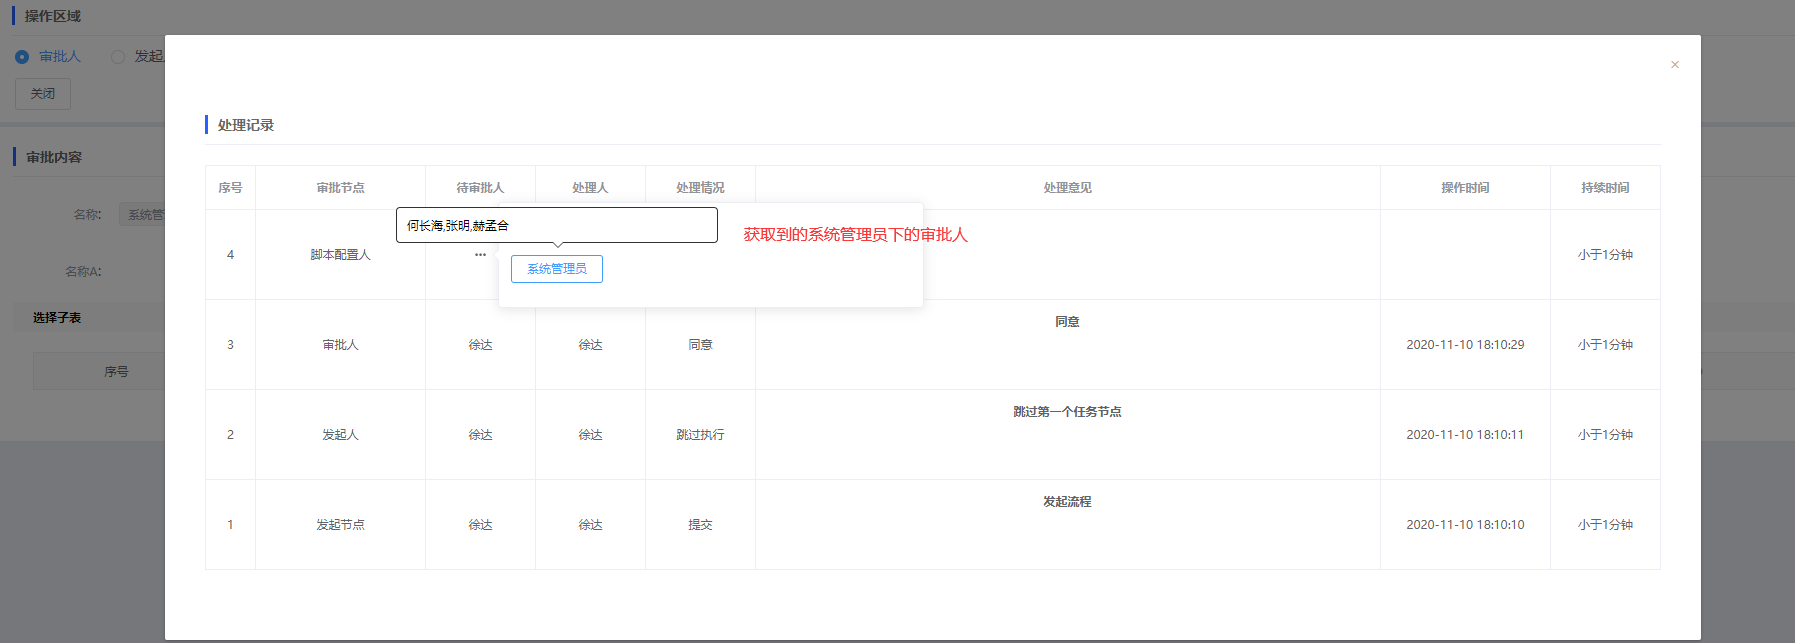The image size is (1795, 643).
Task: Select the 脚本配置人 node cell
Action: click(x=340, y=255)
